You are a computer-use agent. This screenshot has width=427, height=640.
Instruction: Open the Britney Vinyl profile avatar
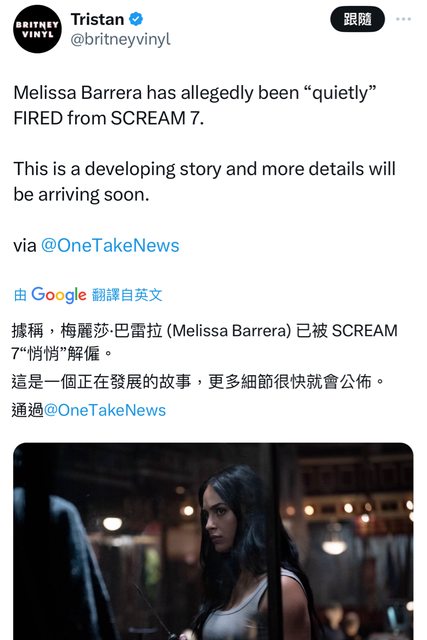point(37,29)
